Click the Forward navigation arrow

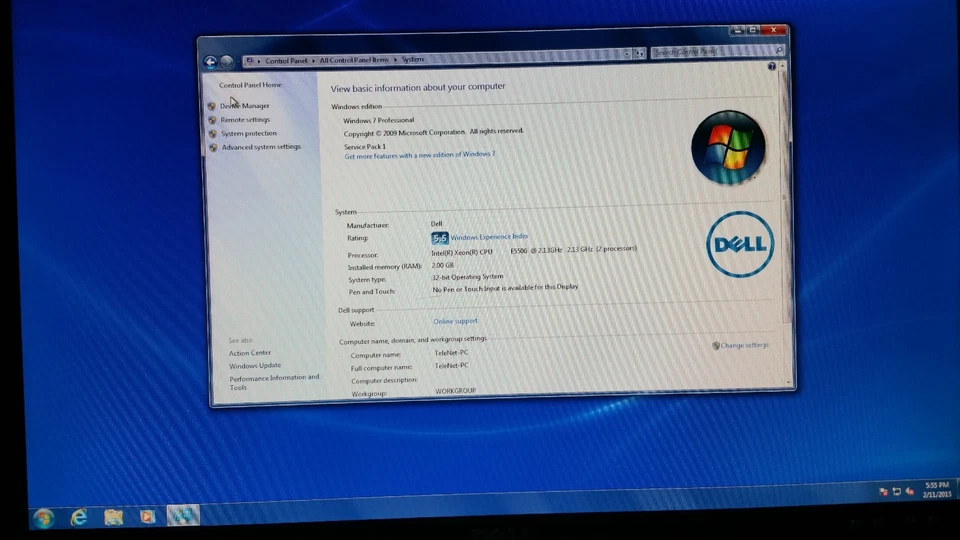[227, 61]
